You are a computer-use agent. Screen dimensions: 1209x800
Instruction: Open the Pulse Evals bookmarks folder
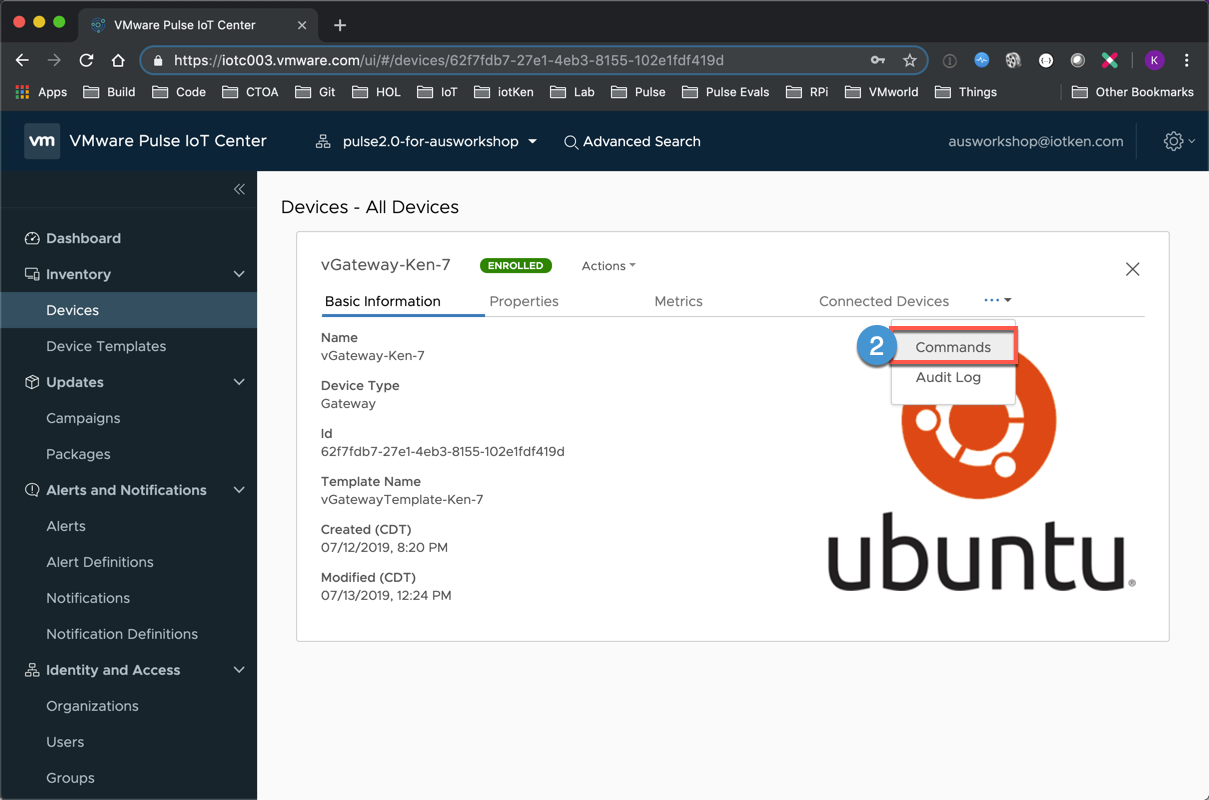[726, 92]
